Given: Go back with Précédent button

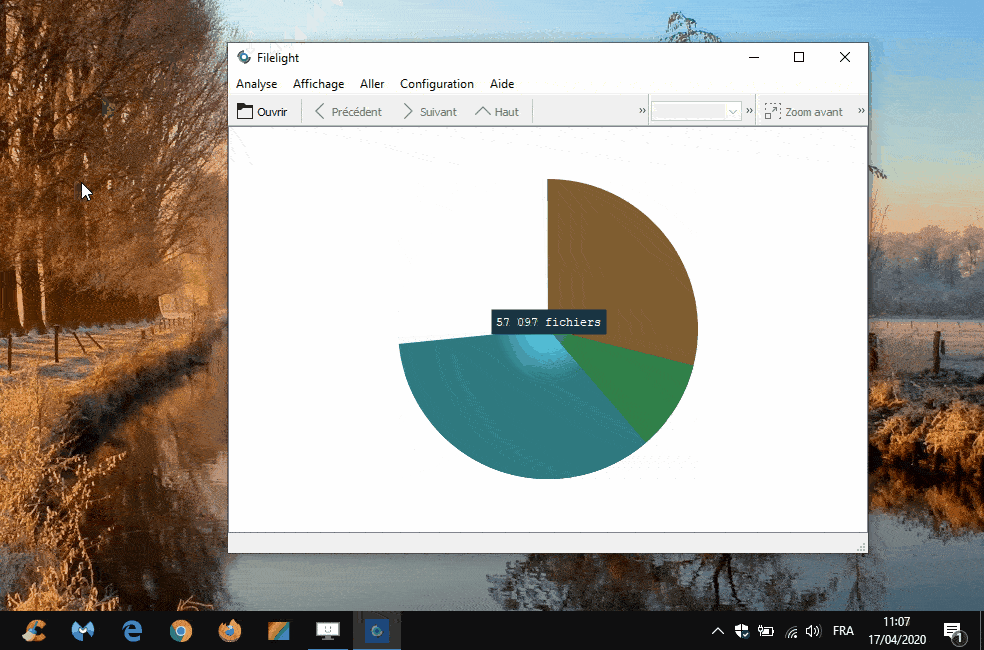Looking at the screenshot, I should point(348,112).
